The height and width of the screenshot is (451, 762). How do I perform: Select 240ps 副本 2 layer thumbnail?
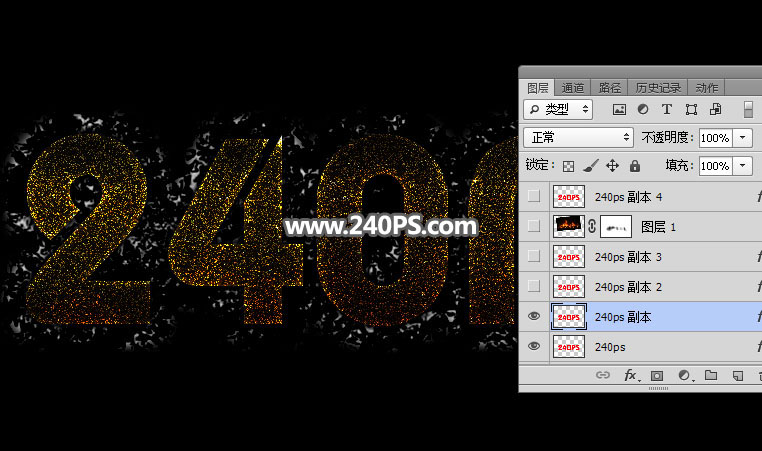click(569, 287)
